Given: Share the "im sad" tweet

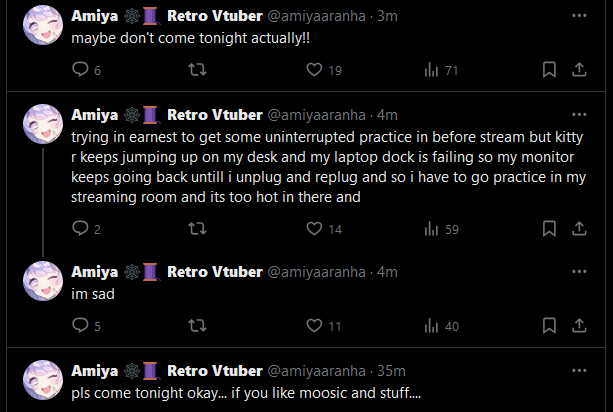Looking at the screenshot, I should [579, 326].
